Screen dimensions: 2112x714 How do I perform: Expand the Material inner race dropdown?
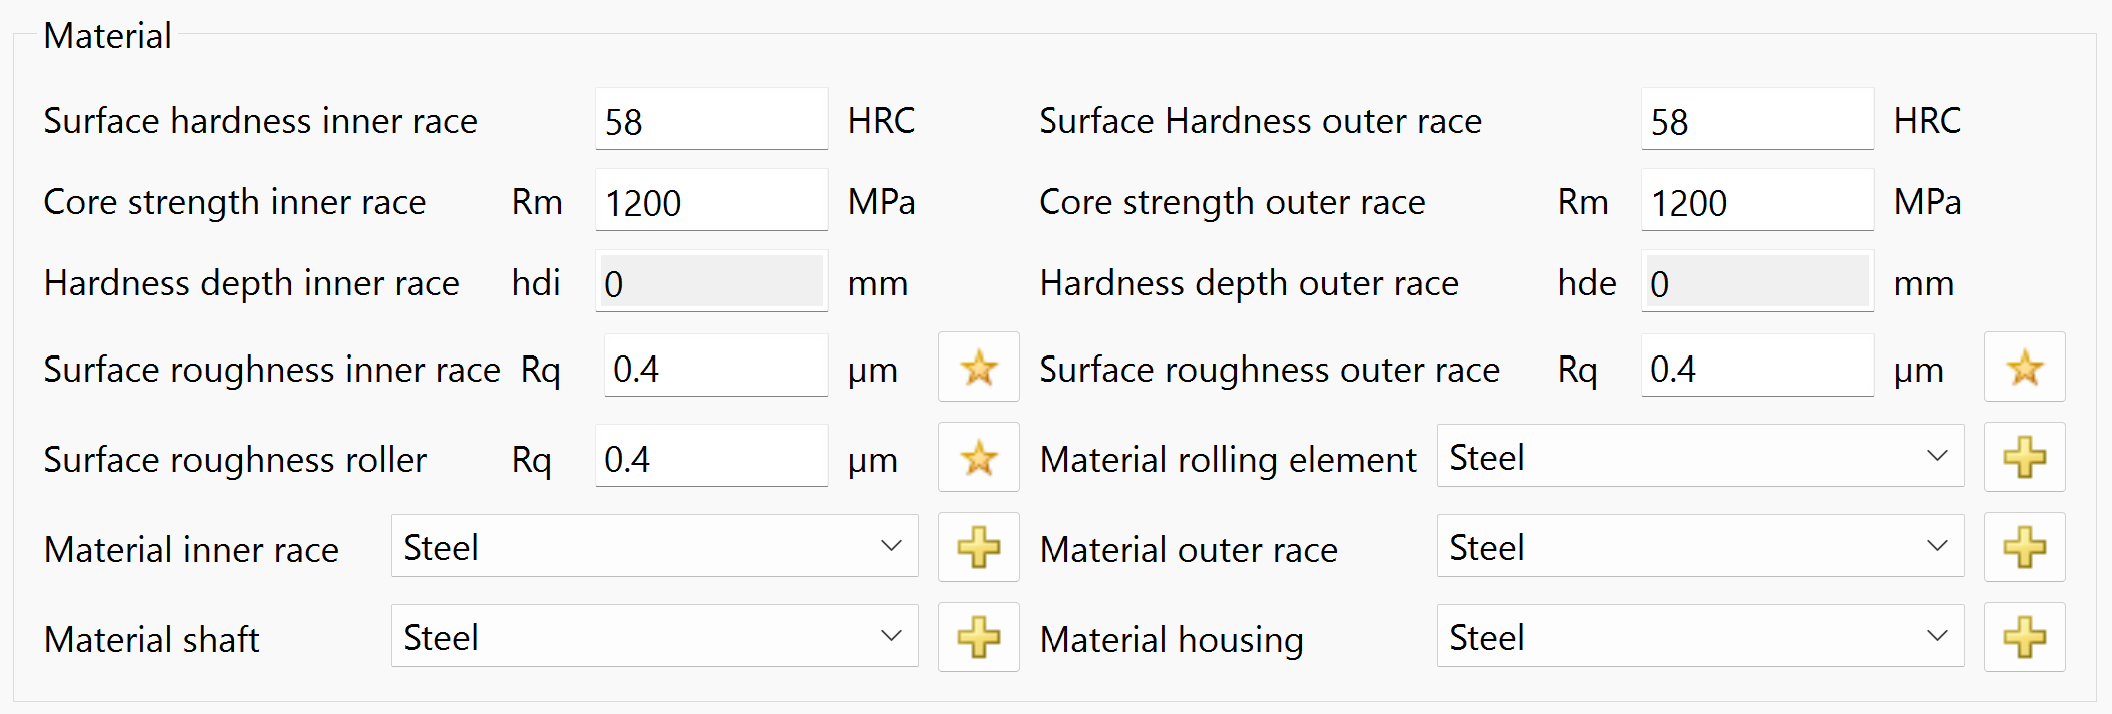click(x=654, y=547)
